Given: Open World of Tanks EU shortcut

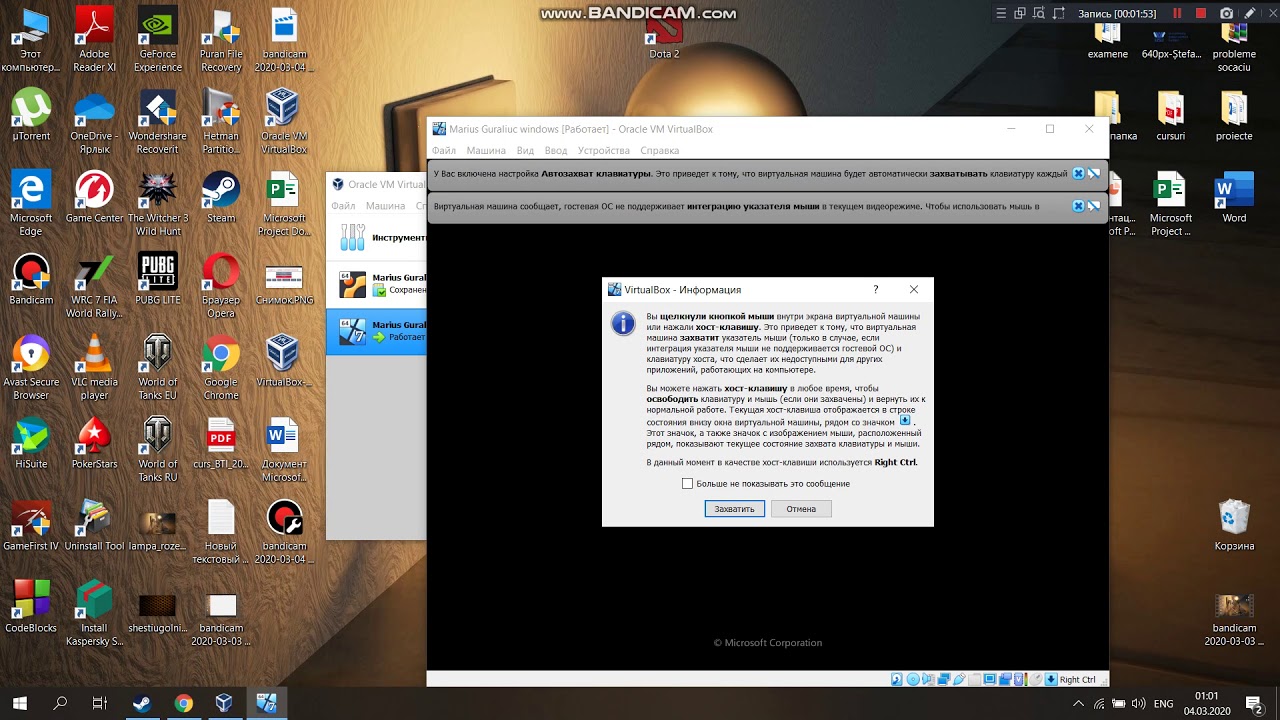Looking at the screenshot, I should coord(158,368).
